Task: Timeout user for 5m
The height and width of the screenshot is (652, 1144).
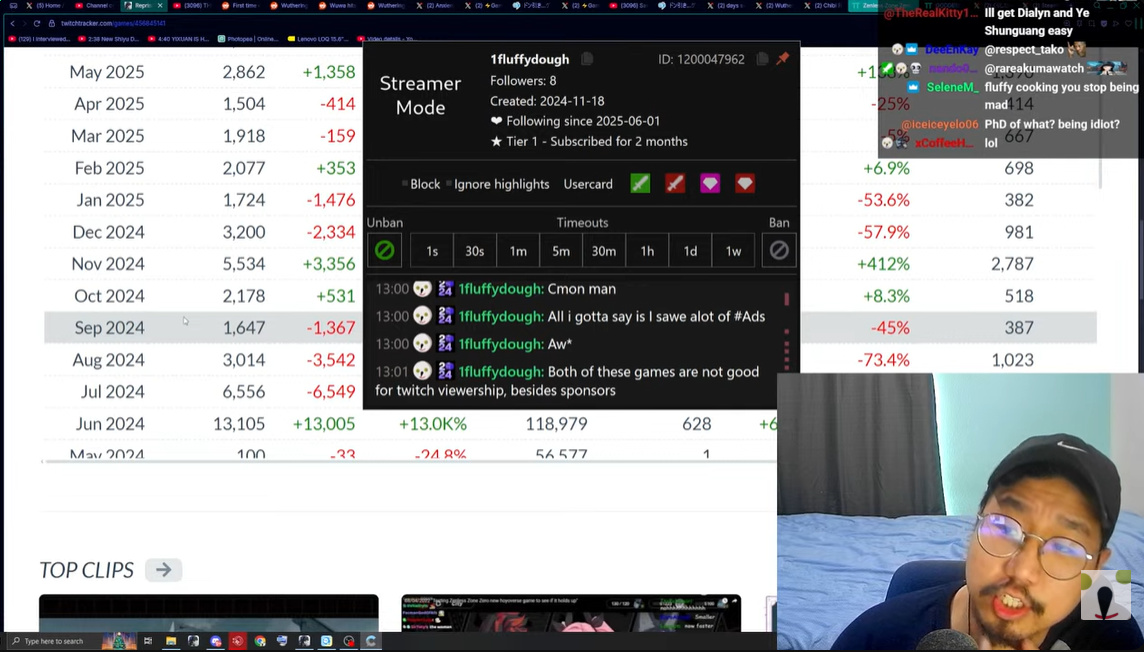Action: (x=561, y=251)
